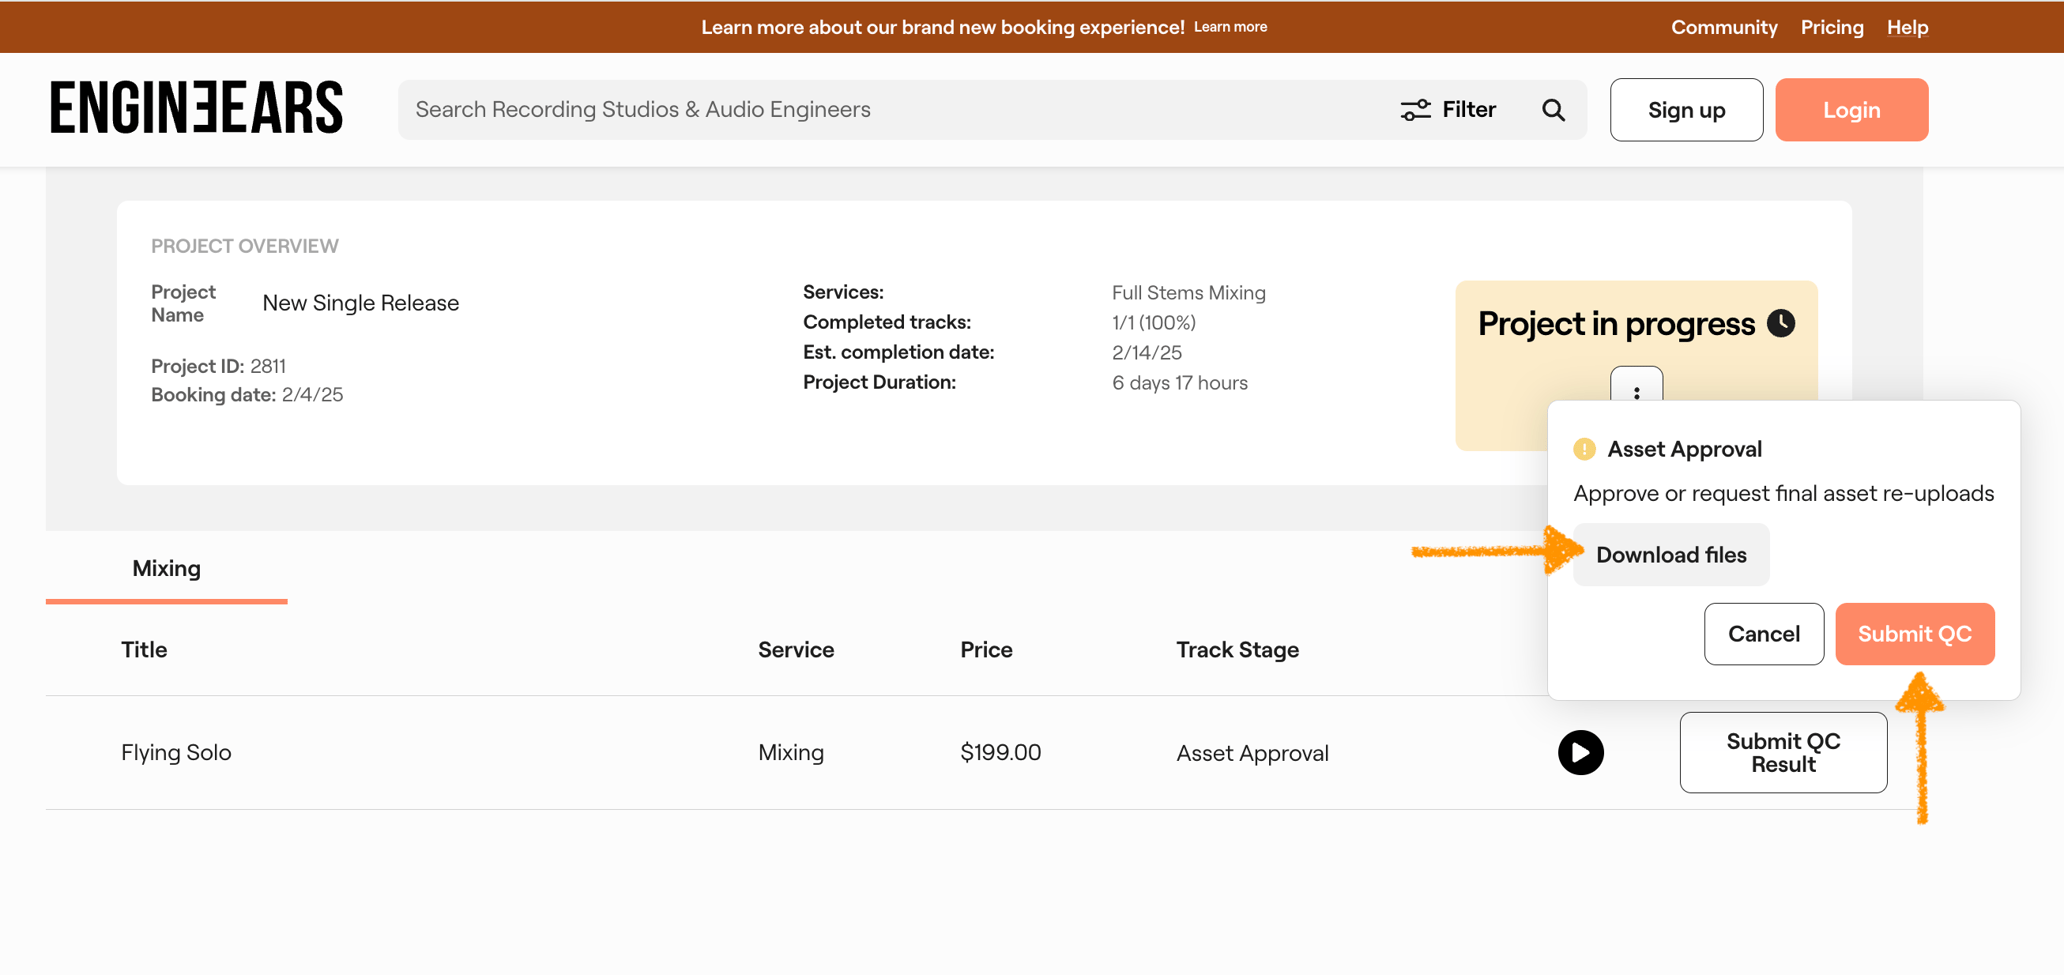This screenshot has height=975, width=2064.
Task: Click Learn more in the top banner
Action: pos(1230,27)
